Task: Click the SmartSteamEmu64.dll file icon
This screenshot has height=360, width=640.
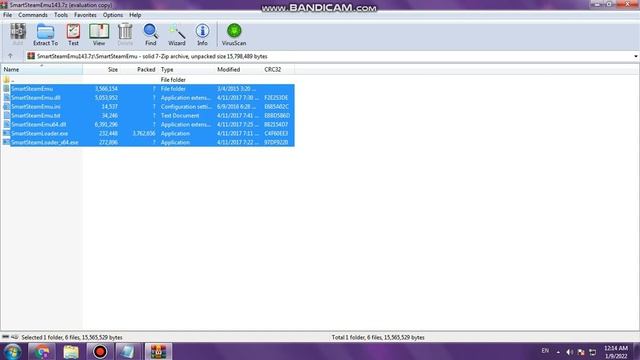Action: 6,124
